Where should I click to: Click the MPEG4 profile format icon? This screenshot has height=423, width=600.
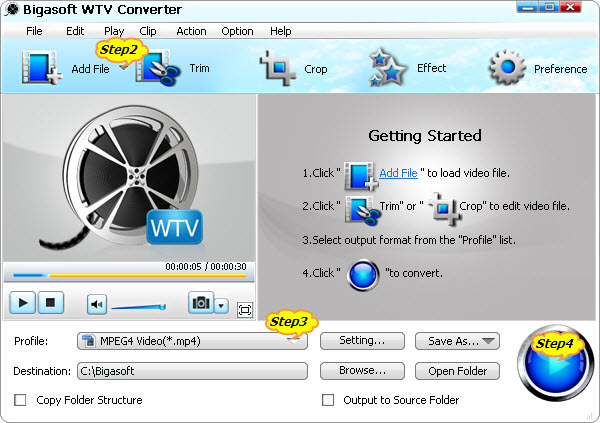tap(88, 341)
